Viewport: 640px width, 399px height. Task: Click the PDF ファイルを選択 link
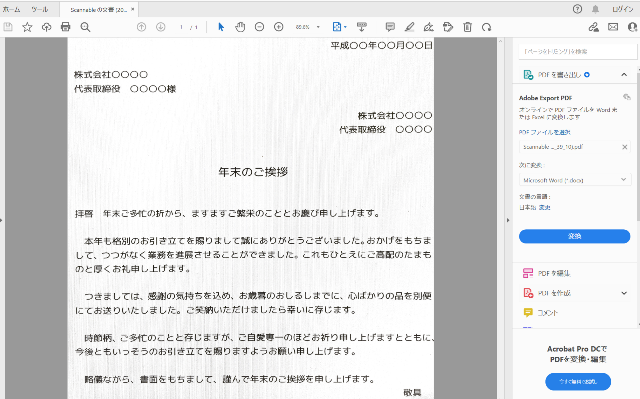(544, 132)
